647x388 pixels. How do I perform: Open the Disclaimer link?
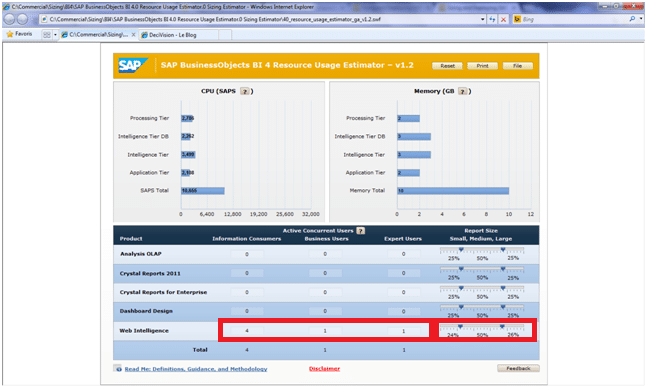point(324,369)
